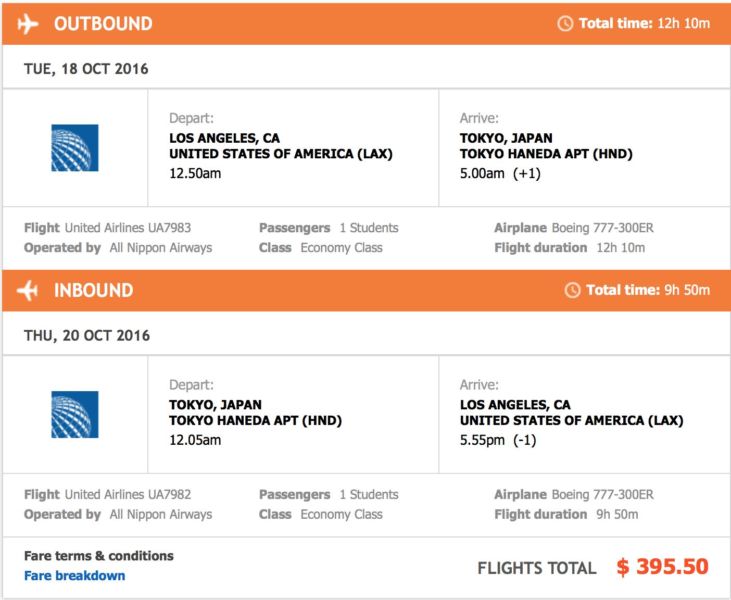
Task: Click the United Airlines logo on outbound flight
Action: (75, 148)
